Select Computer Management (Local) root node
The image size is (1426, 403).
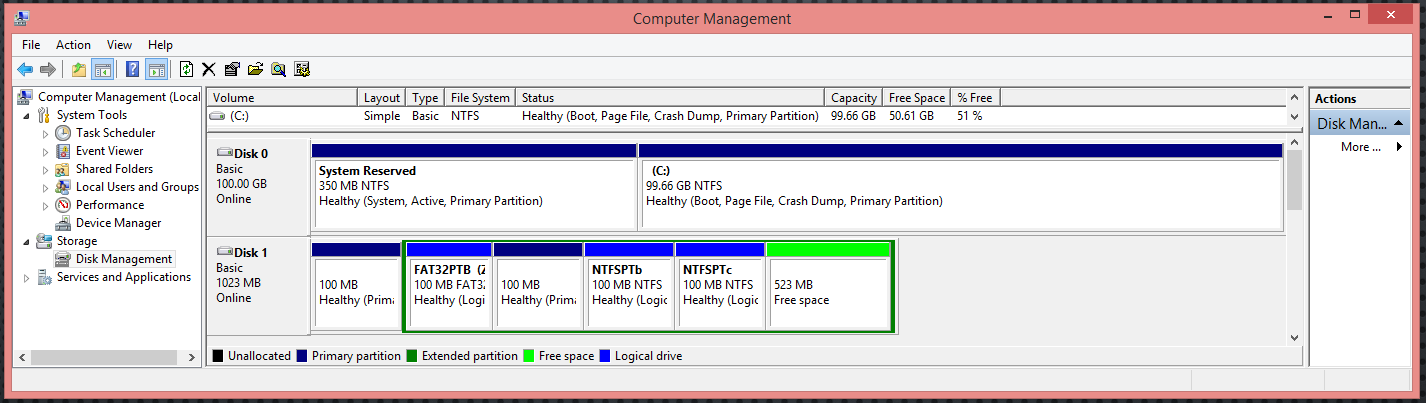118,97
